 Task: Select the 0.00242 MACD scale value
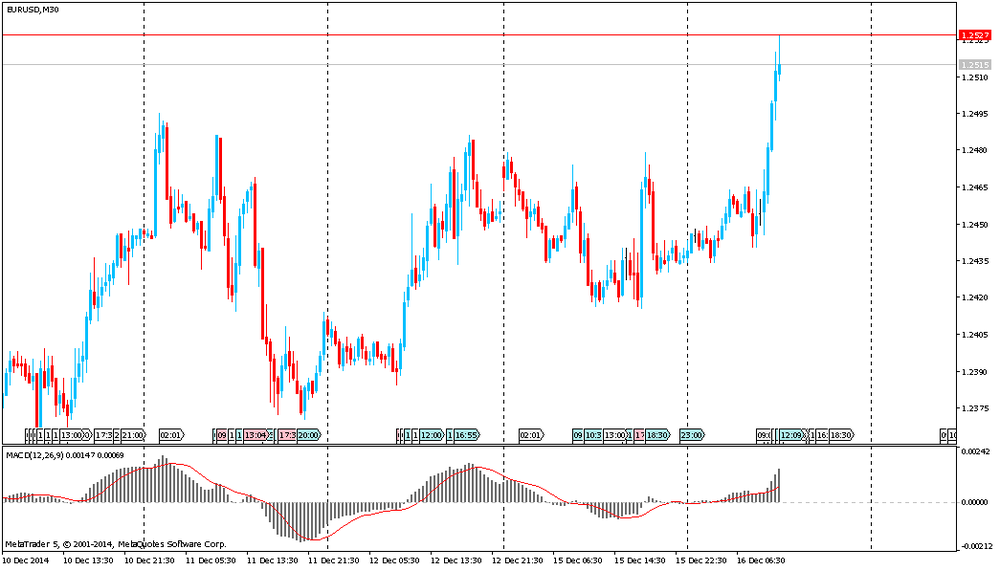[x=974, y=453]
